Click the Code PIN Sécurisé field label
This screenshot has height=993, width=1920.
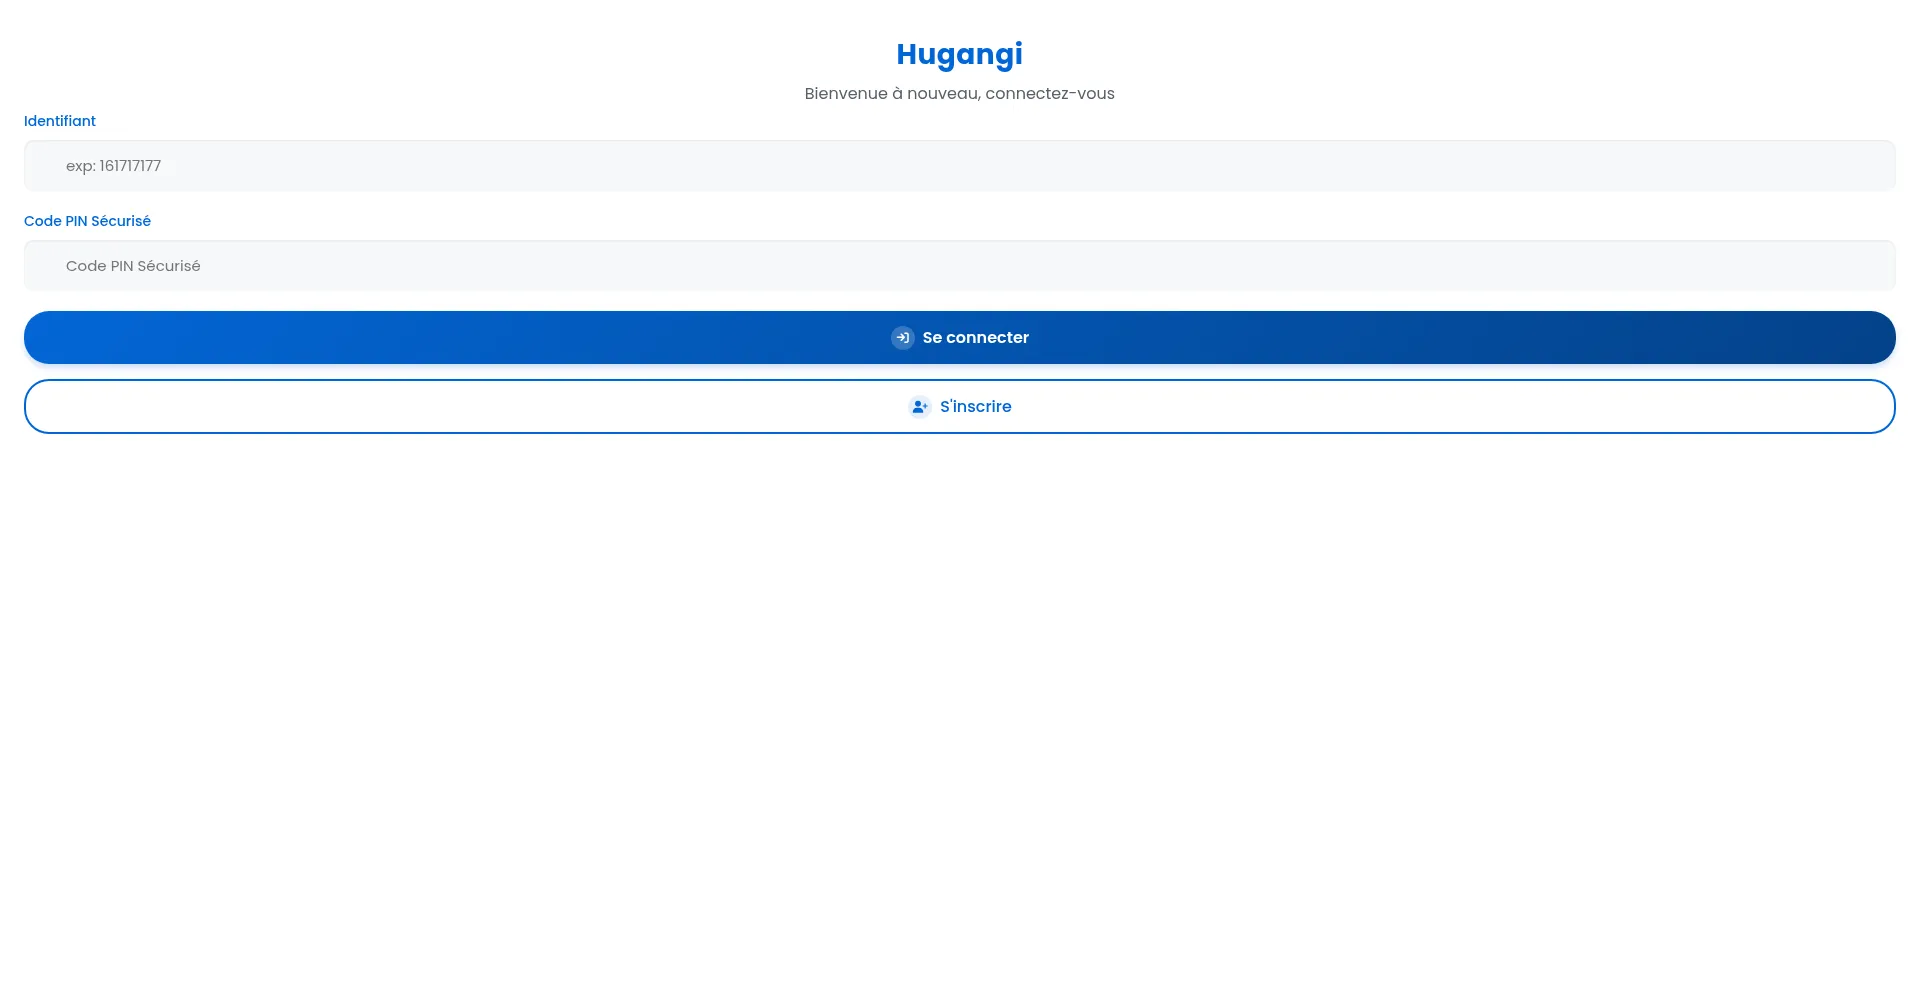tap(87, 221)
